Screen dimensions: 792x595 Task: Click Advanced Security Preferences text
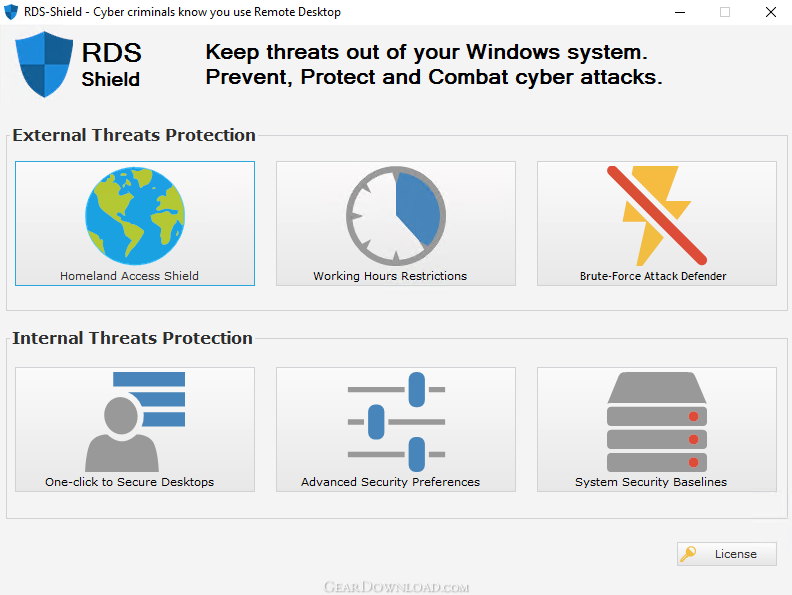click(x=390, y=482)
